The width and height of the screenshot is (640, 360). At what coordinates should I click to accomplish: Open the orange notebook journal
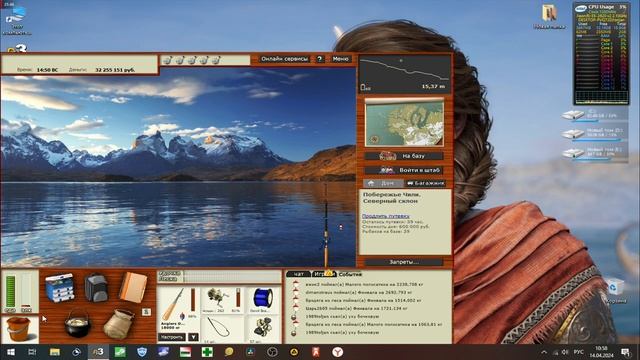pyautogui.click(x=133, y=287)
